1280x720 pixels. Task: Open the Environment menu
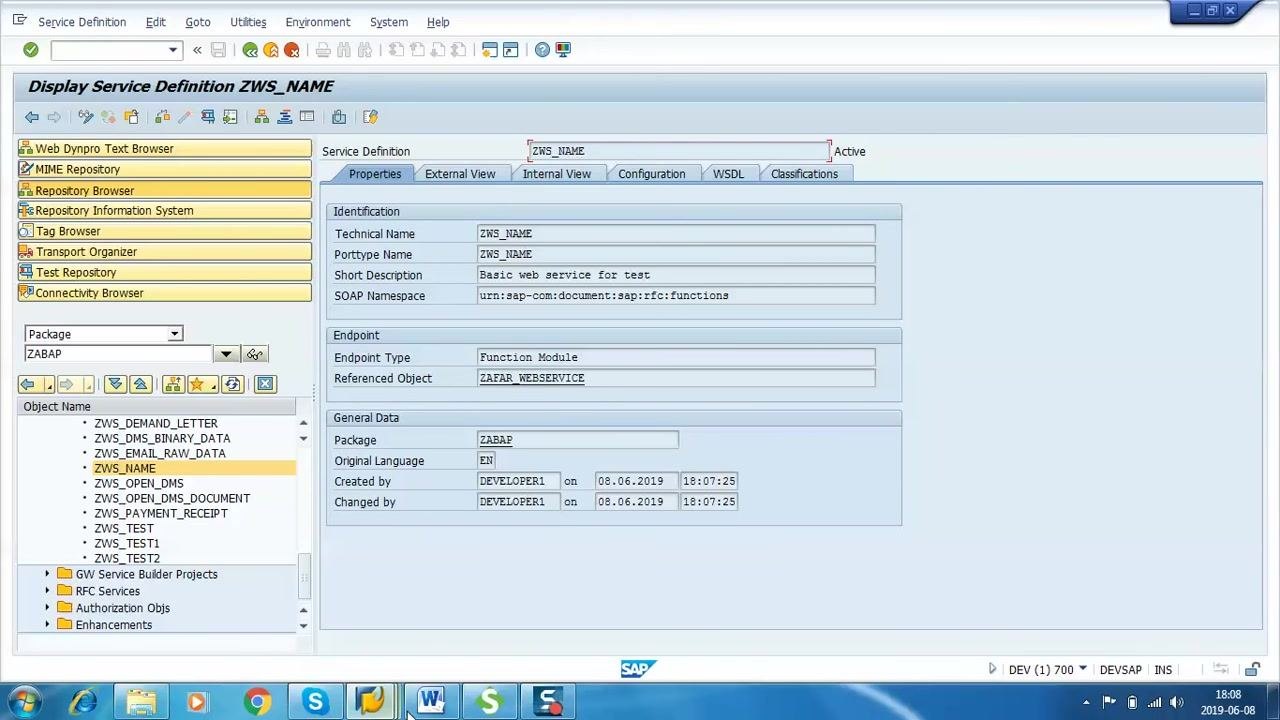(318, 22)
